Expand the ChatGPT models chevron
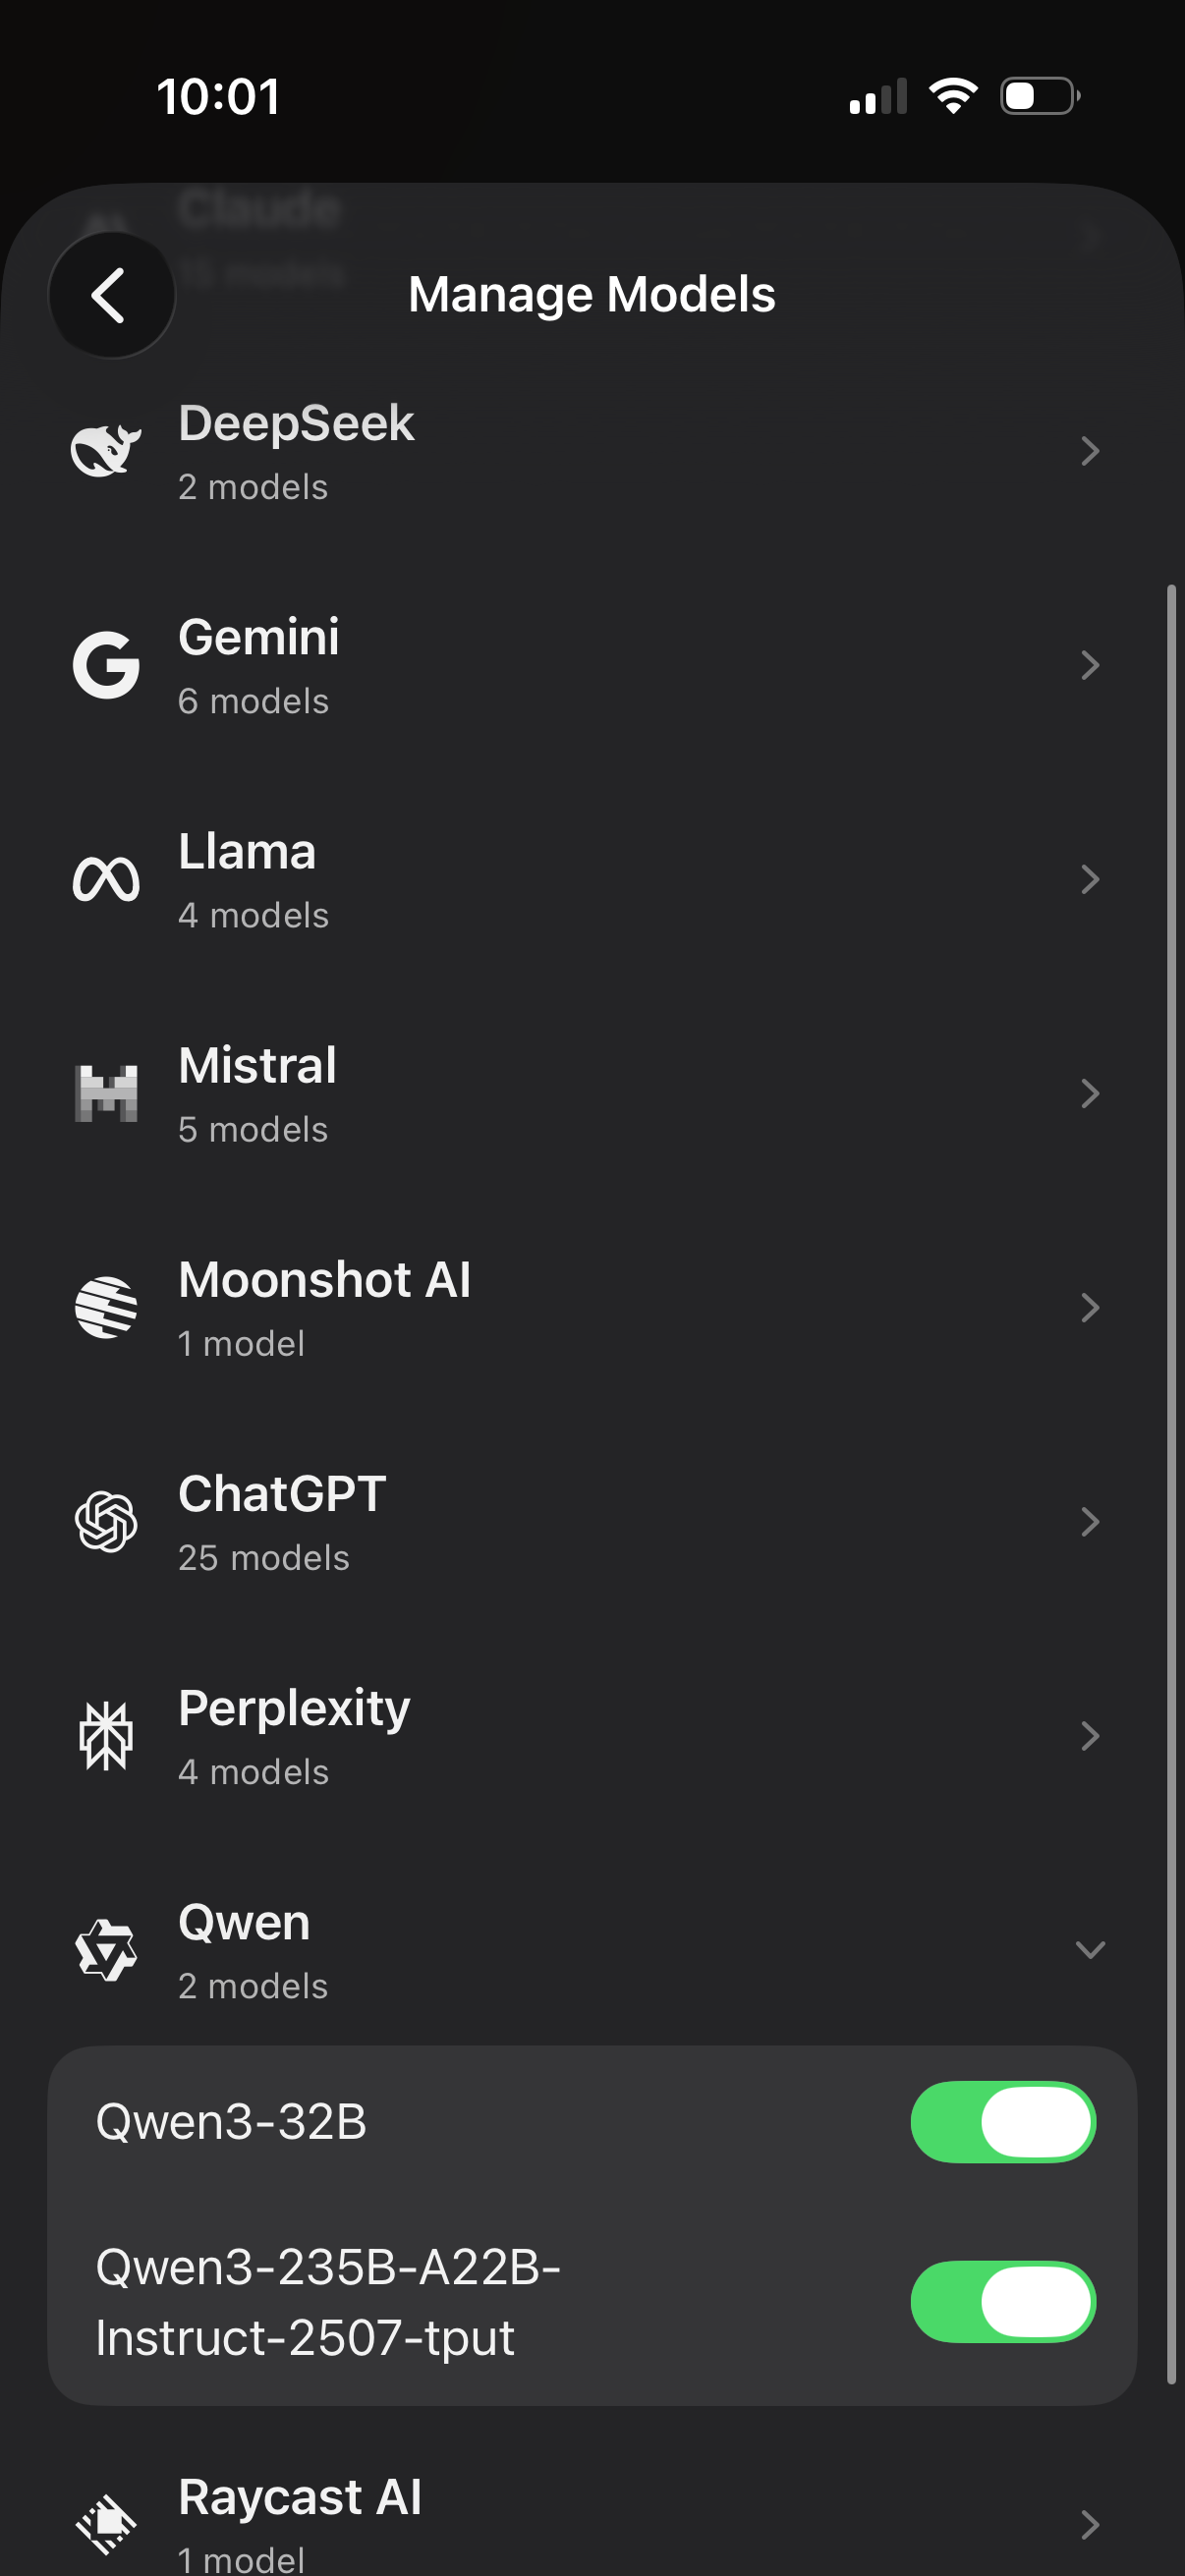Viewport: 1185px width, 2576px height. pyautogui.click(x=1089, y=1521)
